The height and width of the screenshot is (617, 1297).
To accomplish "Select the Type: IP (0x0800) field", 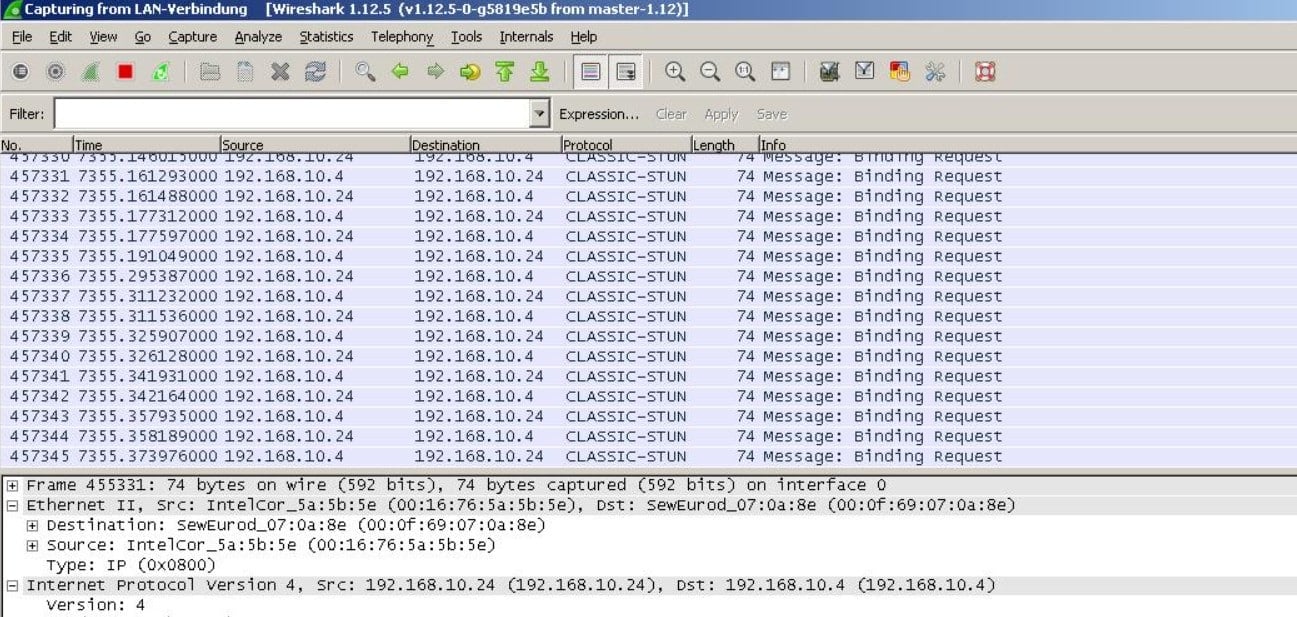I will (131, 565).
